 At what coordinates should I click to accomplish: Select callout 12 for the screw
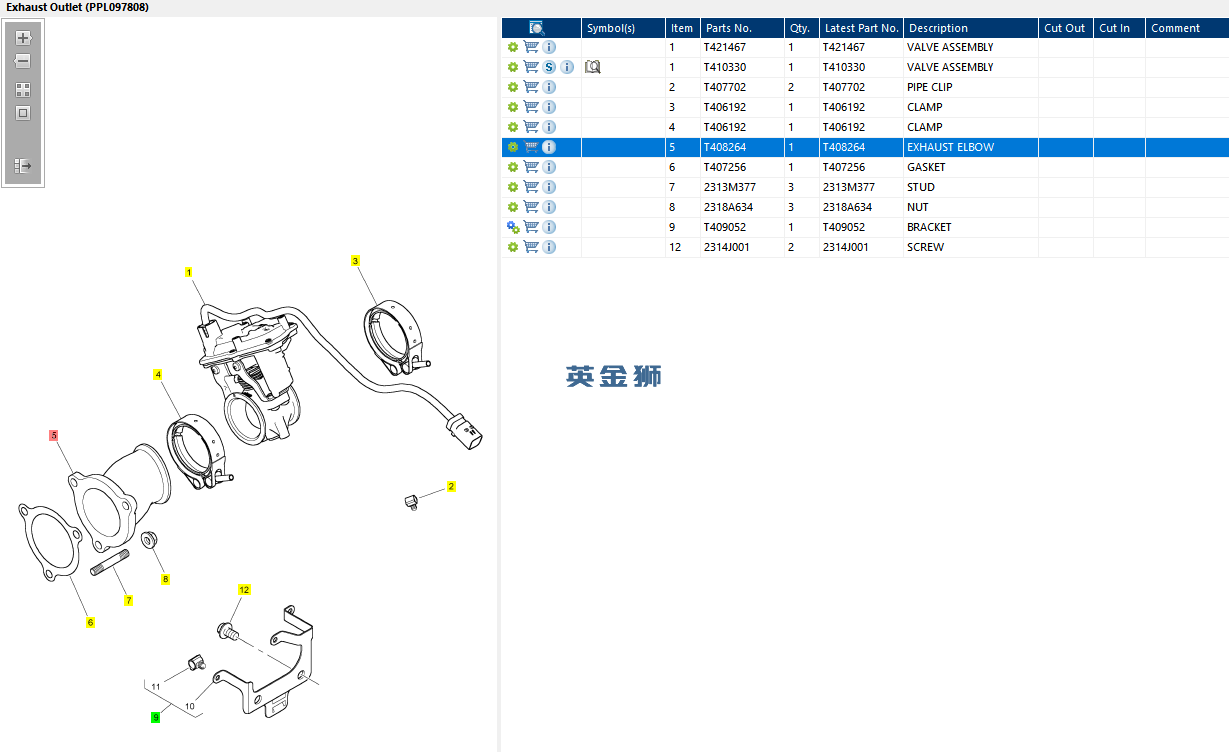point(244,590)
